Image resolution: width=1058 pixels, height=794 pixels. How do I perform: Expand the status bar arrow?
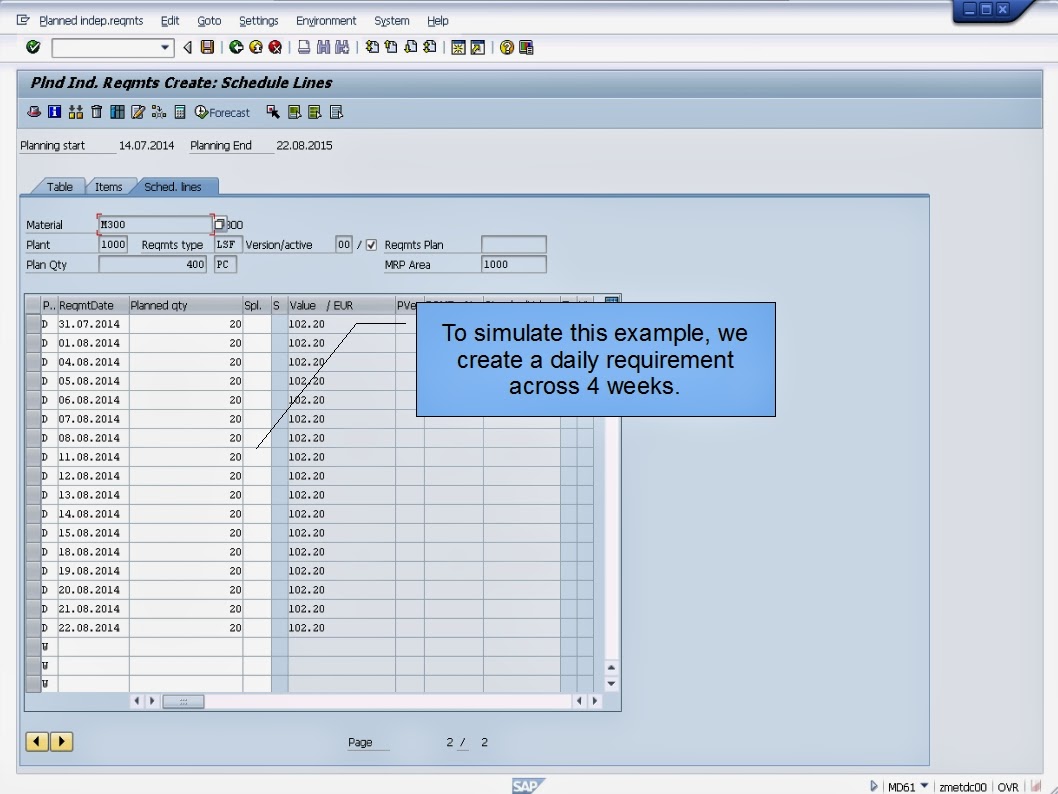coord(872,787)
